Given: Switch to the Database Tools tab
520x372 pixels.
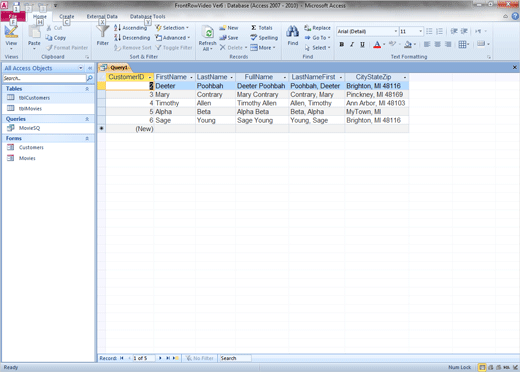Looking at the screenshot, I should (147, 16).
